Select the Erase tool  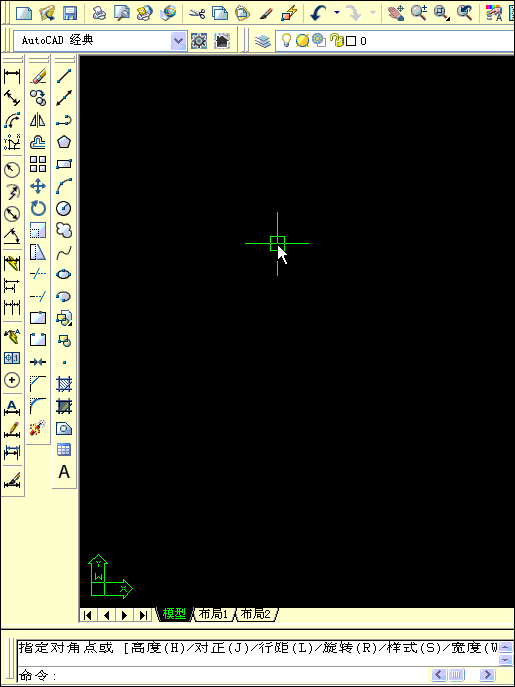[x=38, y=76]
